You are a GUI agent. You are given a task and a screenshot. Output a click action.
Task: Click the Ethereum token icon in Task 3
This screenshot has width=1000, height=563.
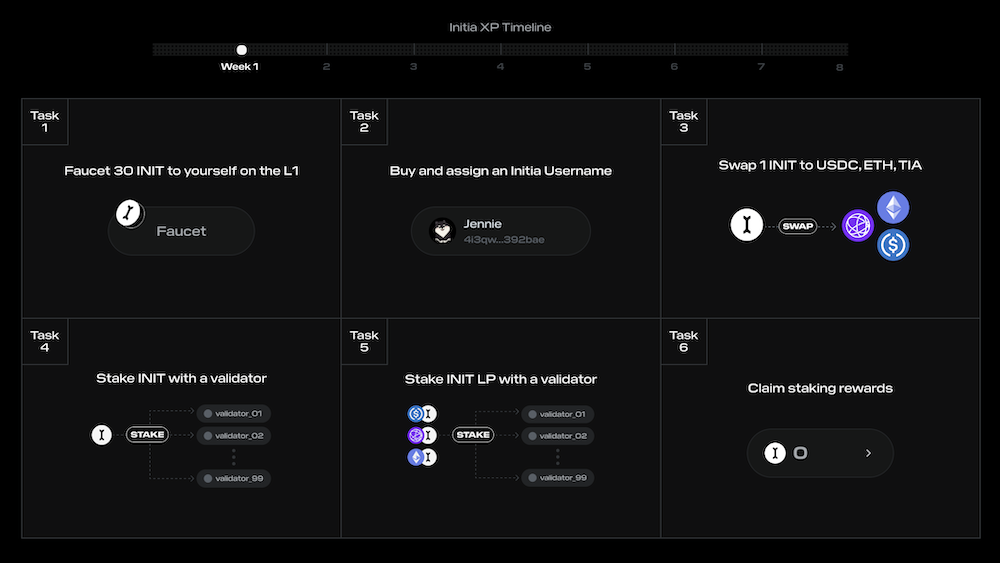pyautogui.click(x=893, y=208)
